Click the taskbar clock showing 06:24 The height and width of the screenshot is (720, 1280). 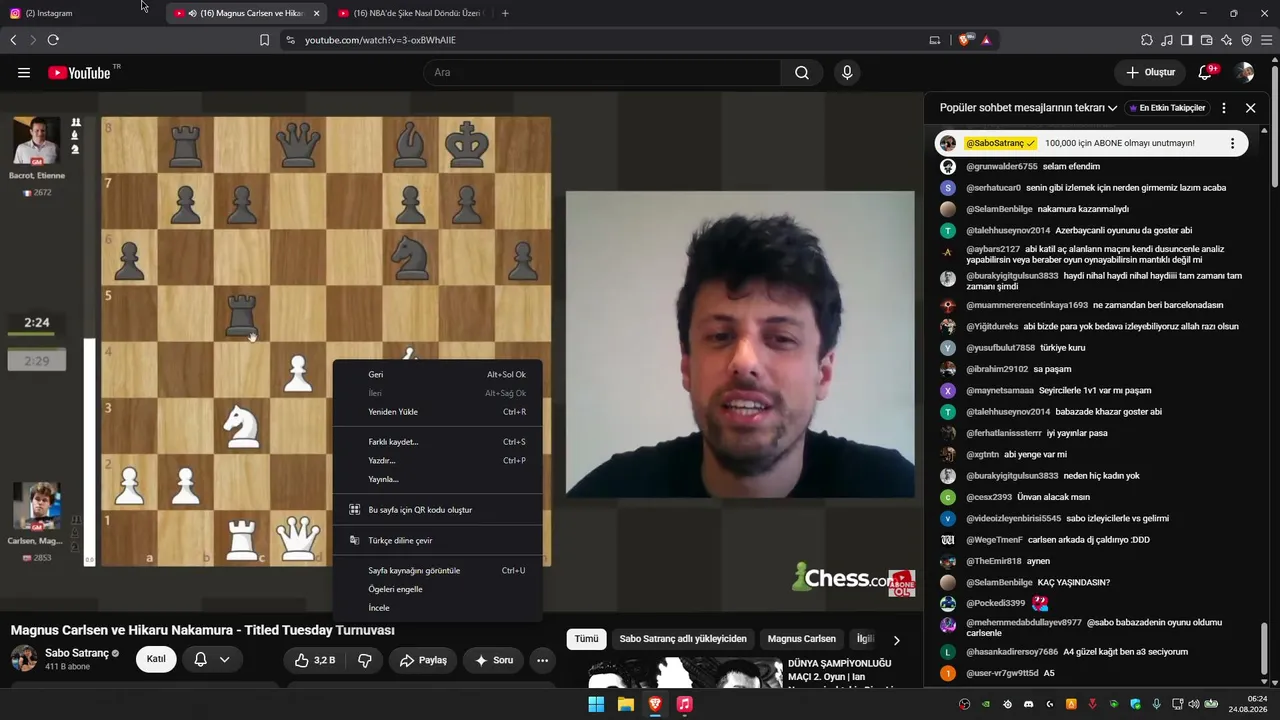pyautogui.click(x=1248, y=704)
